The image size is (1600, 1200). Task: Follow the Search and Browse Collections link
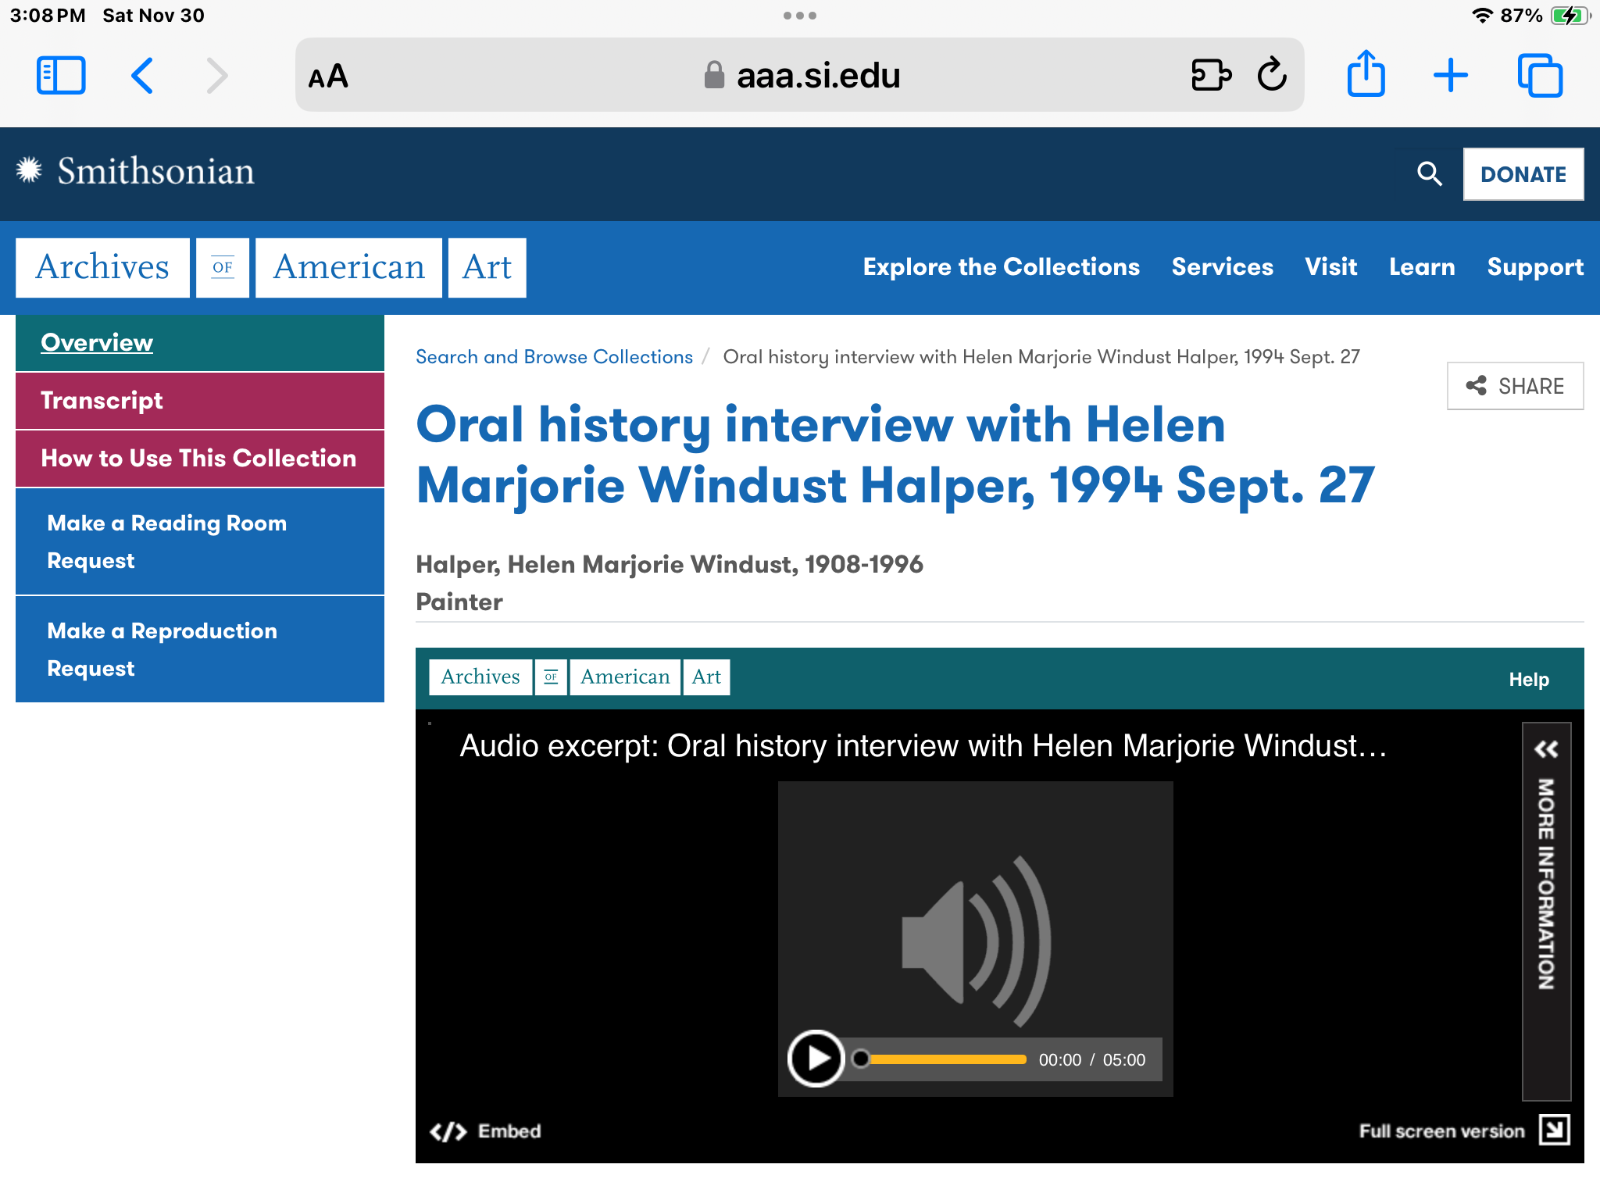pos(554,357)
